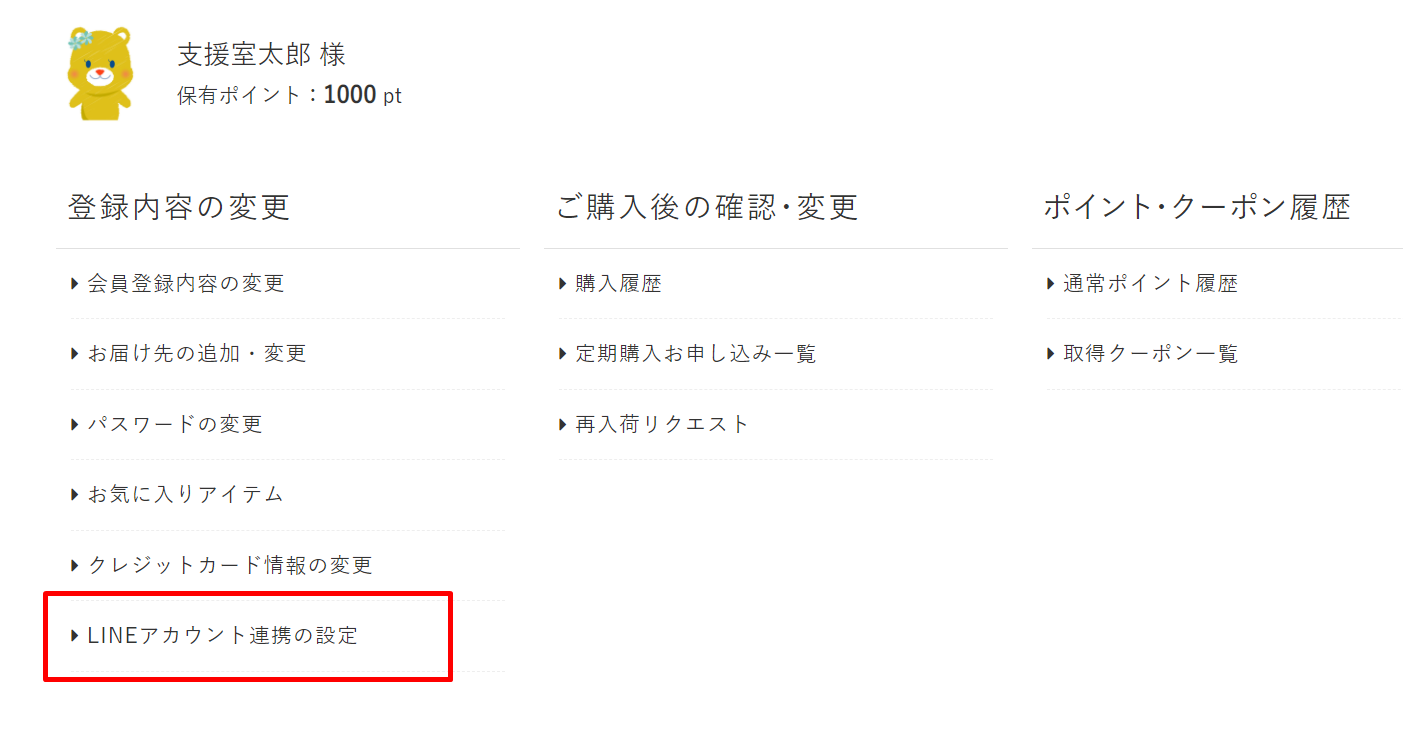Screen dimensions: 1403x750
Task: Select 再入荷リクエスト link
Action: 662,424
